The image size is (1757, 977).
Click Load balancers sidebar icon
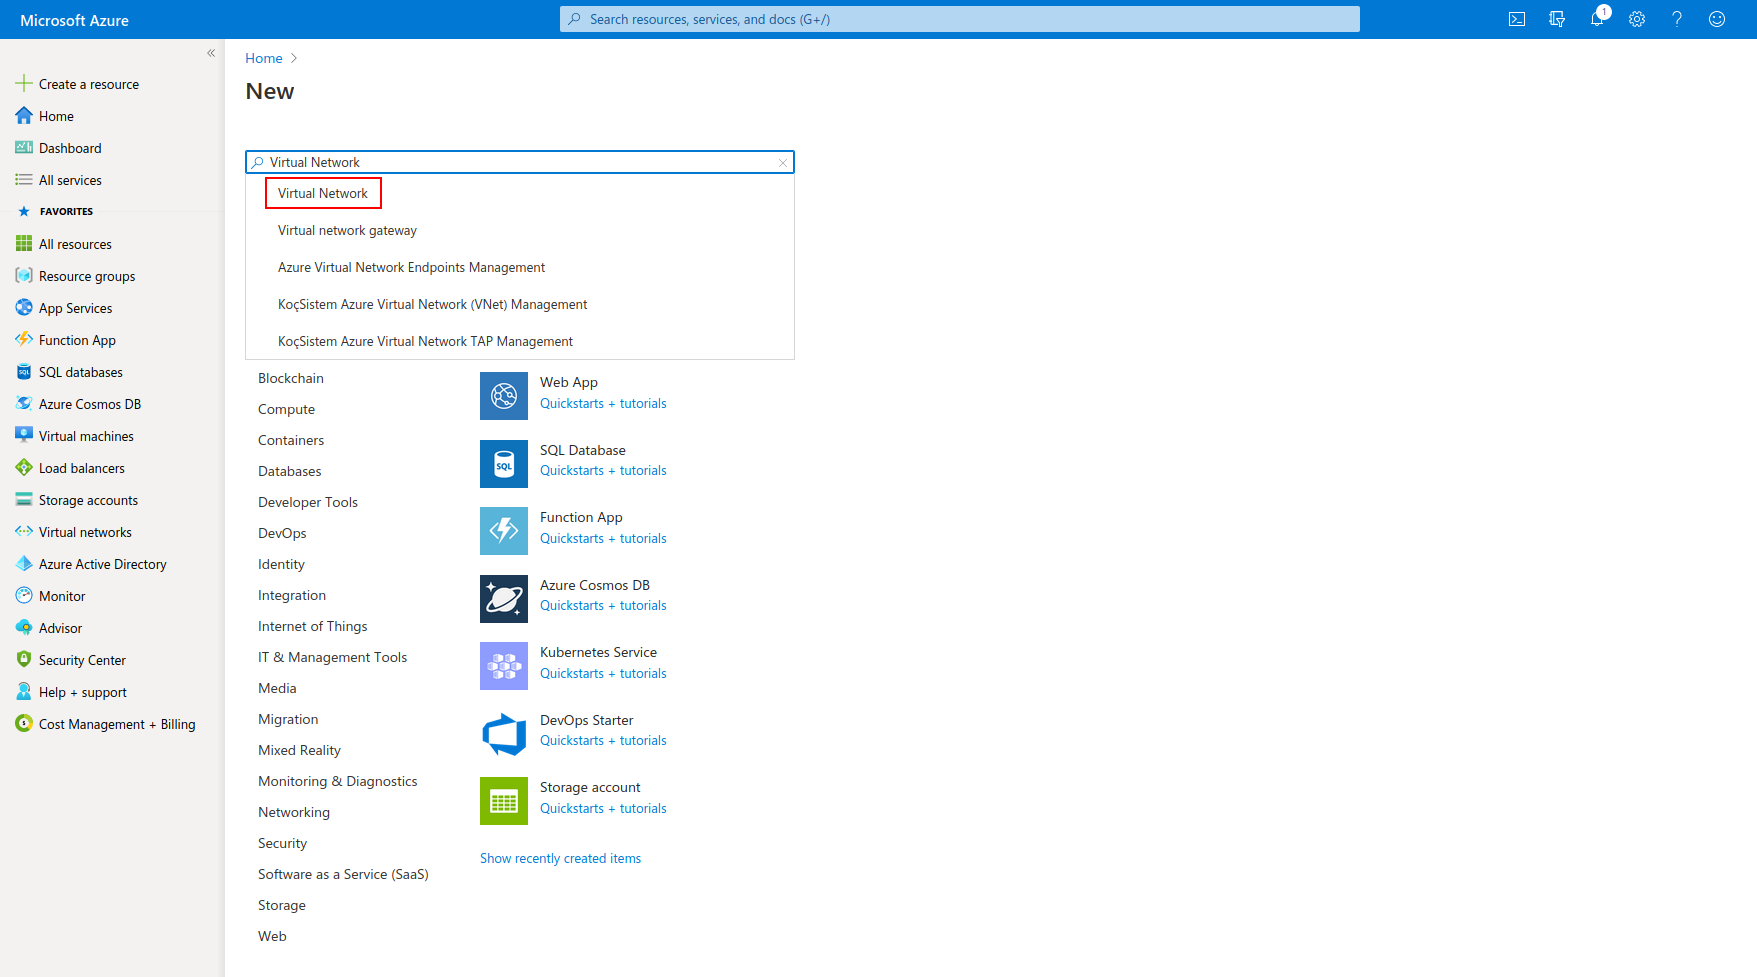(24, 468)
